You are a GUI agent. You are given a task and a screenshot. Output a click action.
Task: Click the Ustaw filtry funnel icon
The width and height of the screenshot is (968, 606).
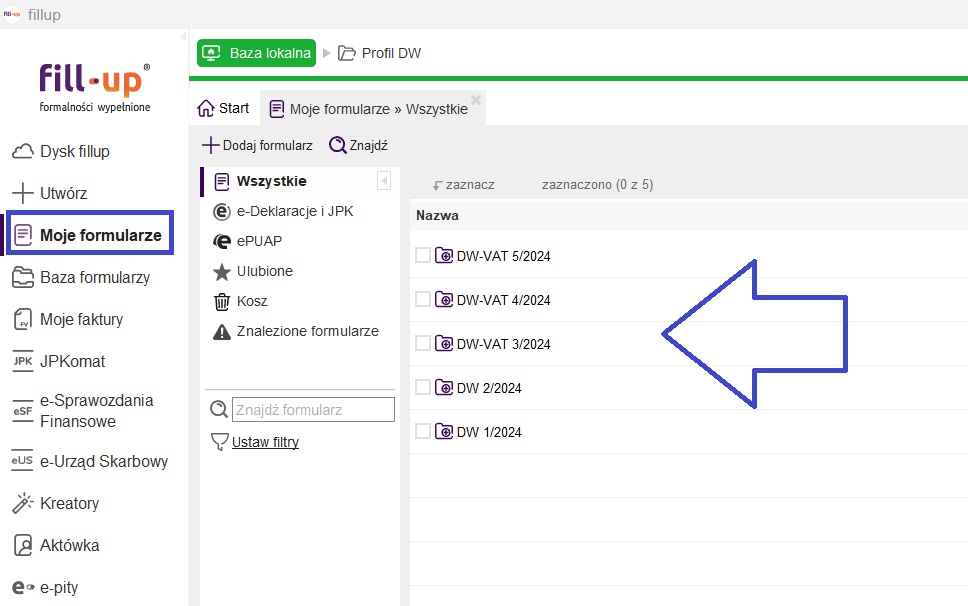click(220, 441)
